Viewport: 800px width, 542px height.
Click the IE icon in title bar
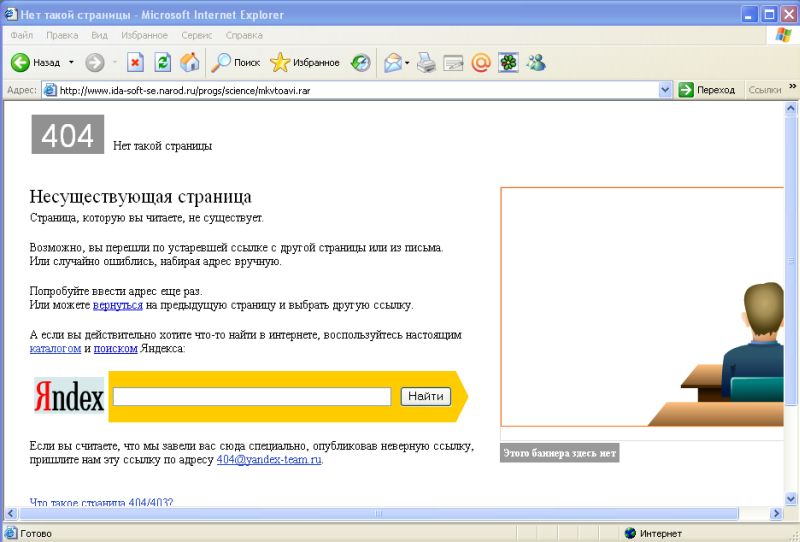click(10, 14)
